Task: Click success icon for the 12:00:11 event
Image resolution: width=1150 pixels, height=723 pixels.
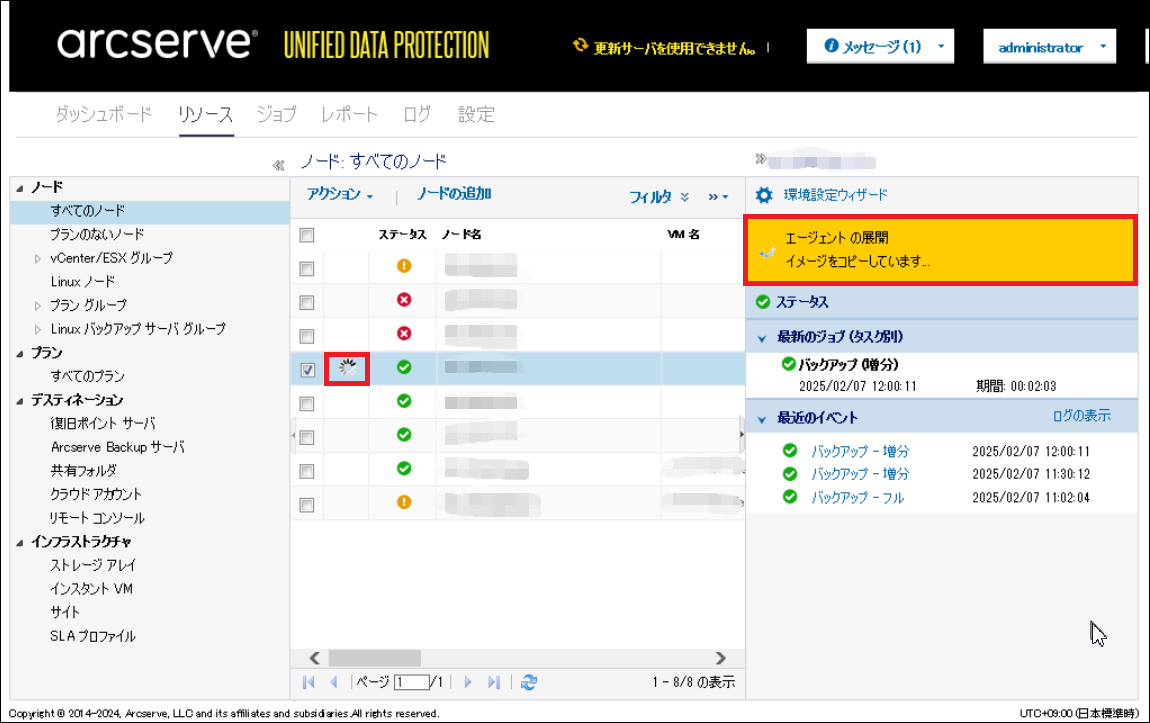Action: (x=790, y=450)
